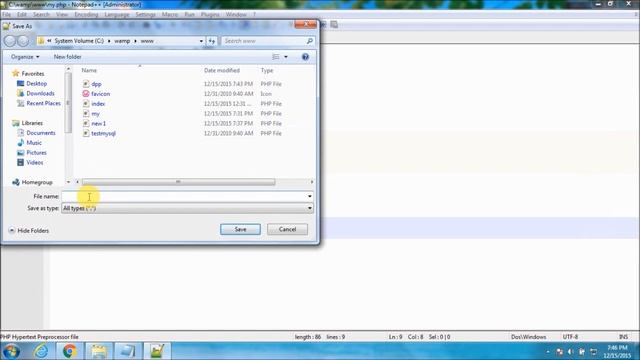Open Notepad++ Plugins menu
The width and height of the screenshot is (640, 360).
pyautogui.click(x=210, y=14)
